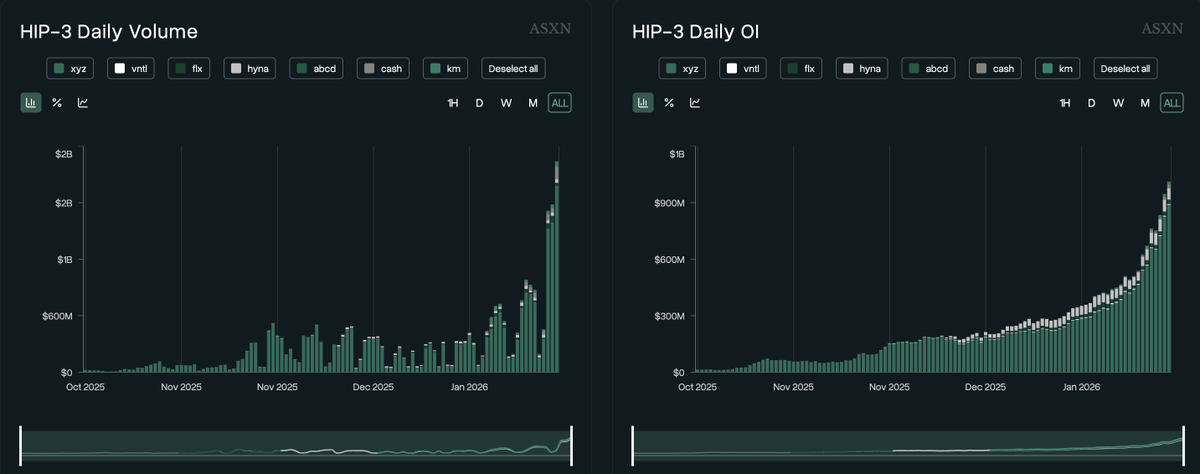Click Deselect all in Daily Volume panel

[x=513, y=69]
